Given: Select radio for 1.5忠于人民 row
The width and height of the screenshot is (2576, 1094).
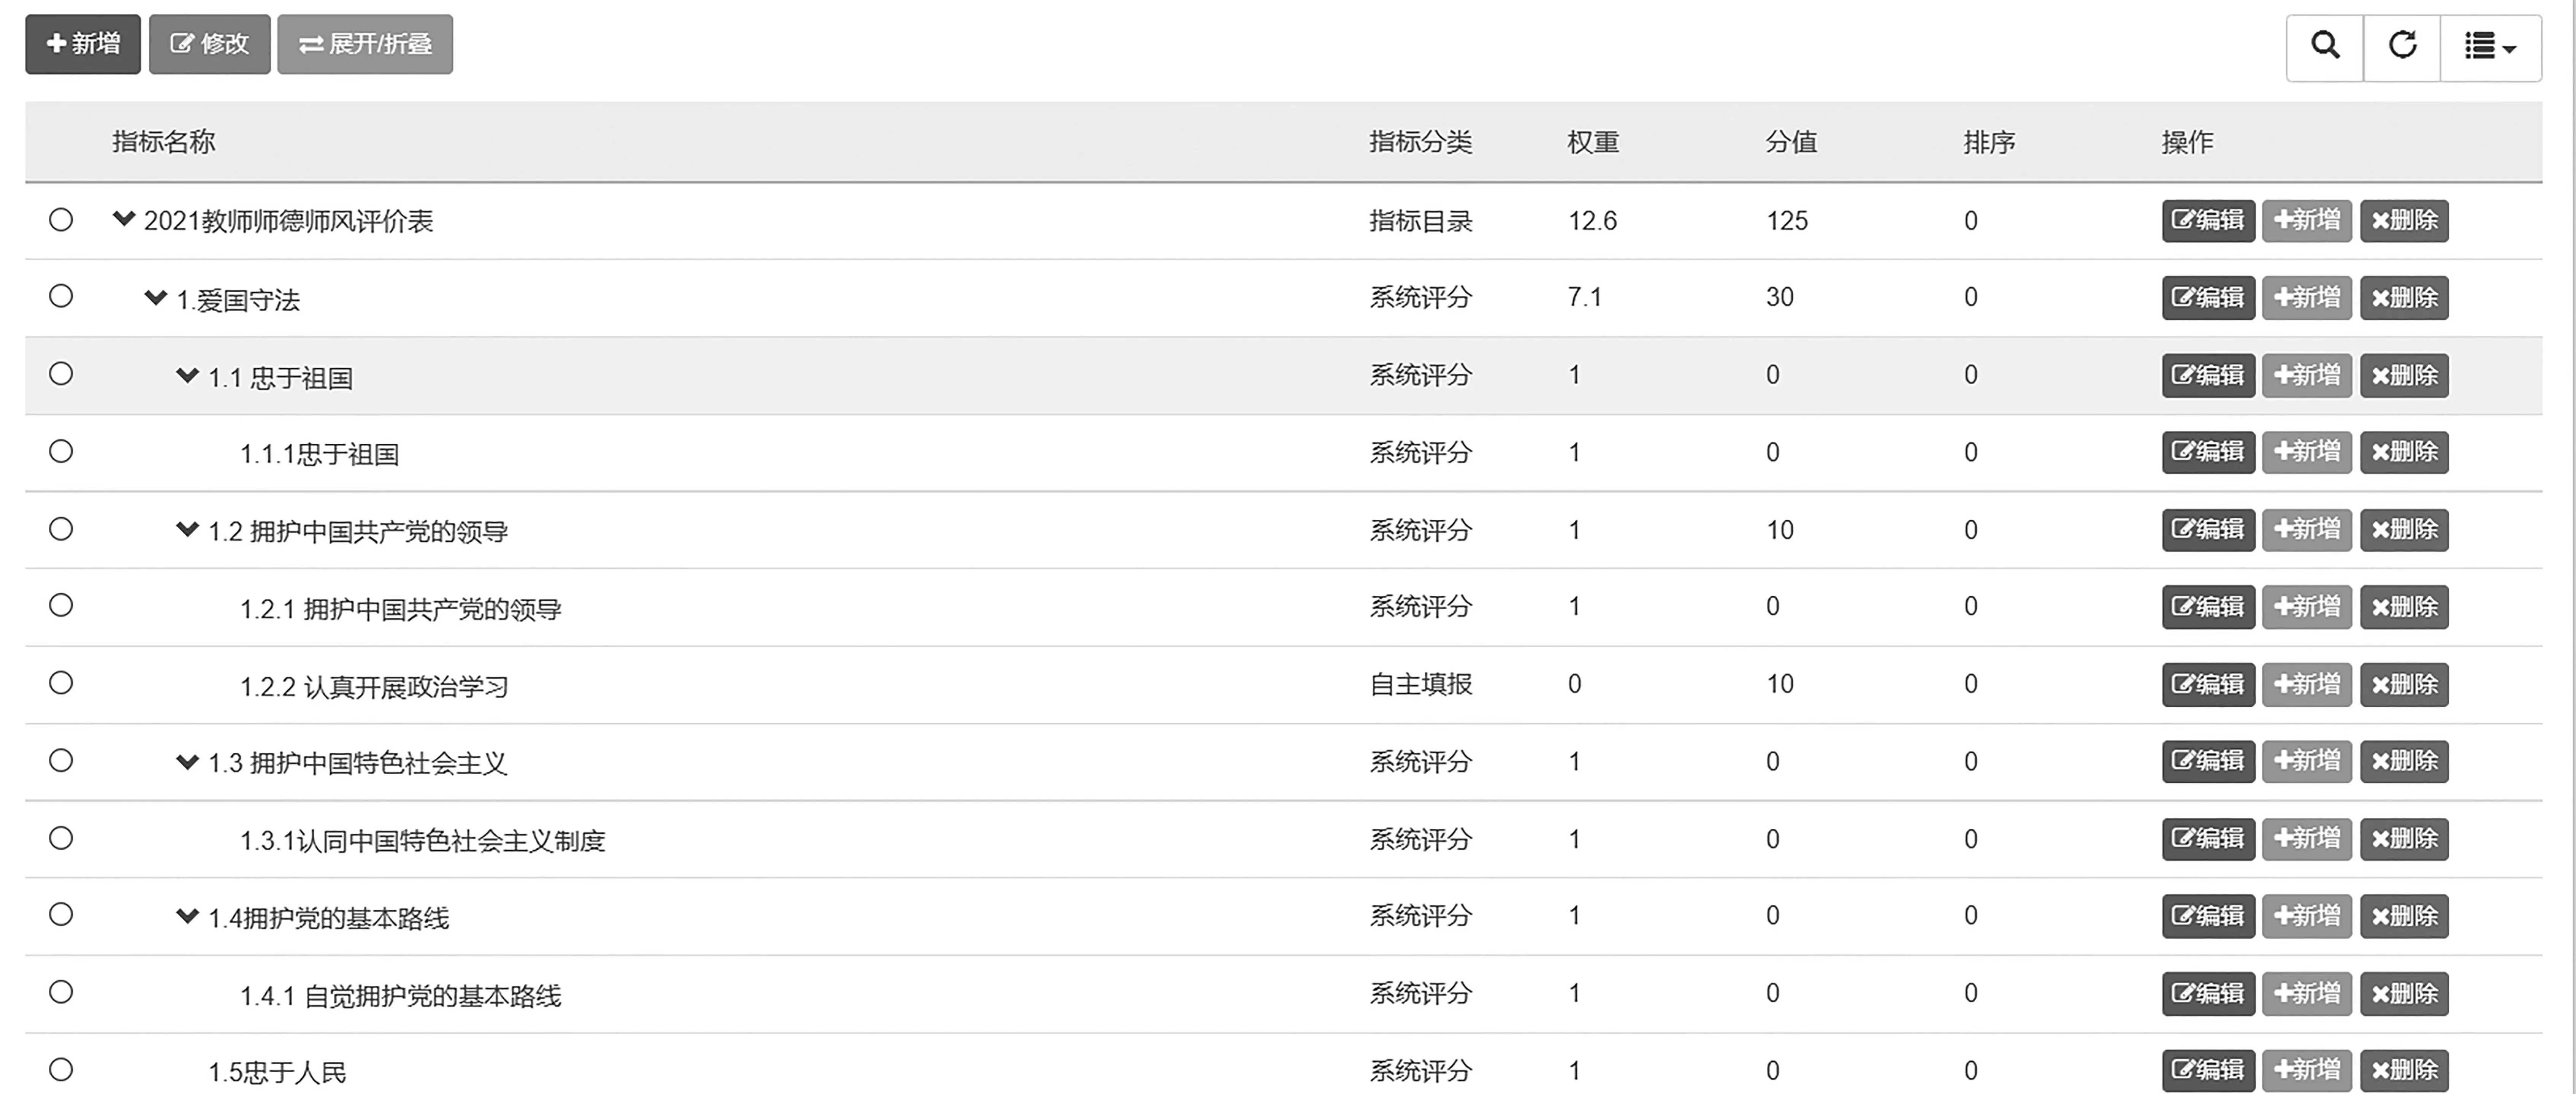Looking at the screenshot, I should pyautogui.click(x=61, y=1070).
